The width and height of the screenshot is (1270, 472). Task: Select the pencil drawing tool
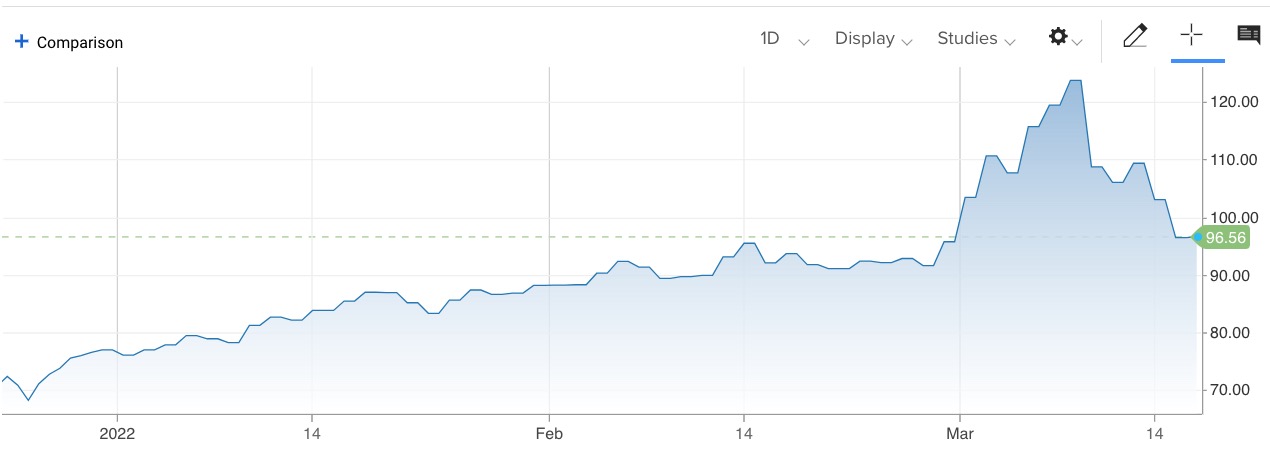1134,36
